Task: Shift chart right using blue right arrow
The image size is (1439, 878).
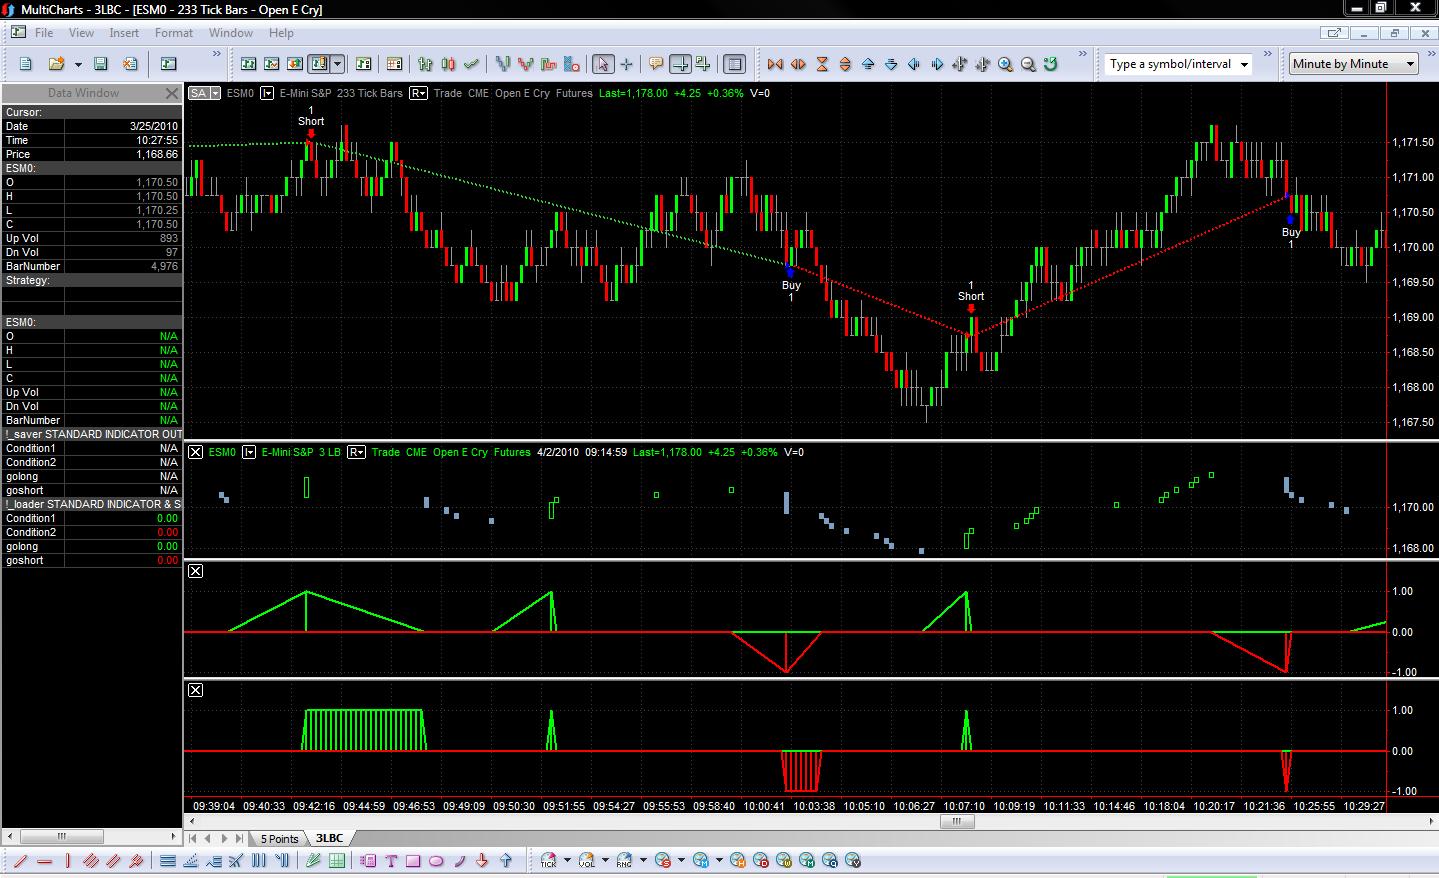Action: pyautogui.click(x=937, y=64)
